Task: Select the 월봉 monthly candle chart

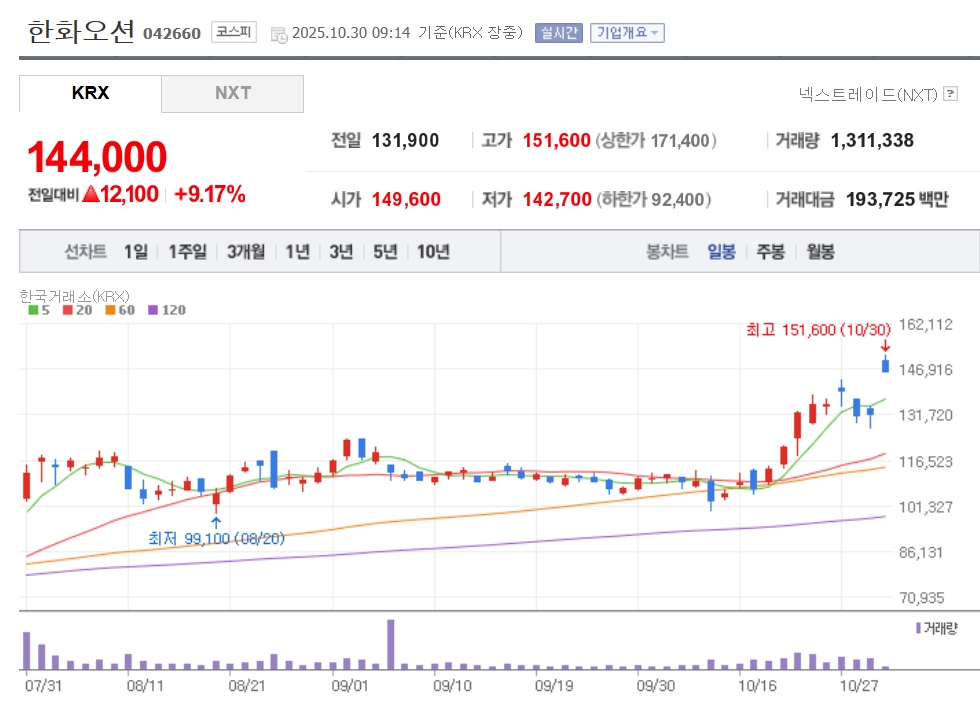Action: tap(821, 251)
